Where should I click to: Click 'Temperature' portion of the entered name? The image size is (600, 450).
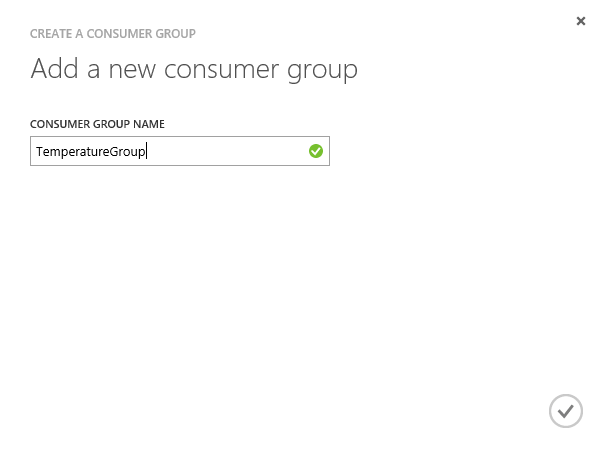73,152
